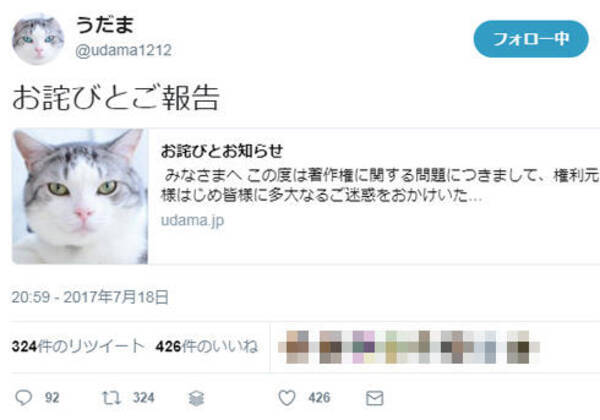Open the お詫びとお知らせ card title
This screenshot has height=420, width=600.
pos(222,151)
